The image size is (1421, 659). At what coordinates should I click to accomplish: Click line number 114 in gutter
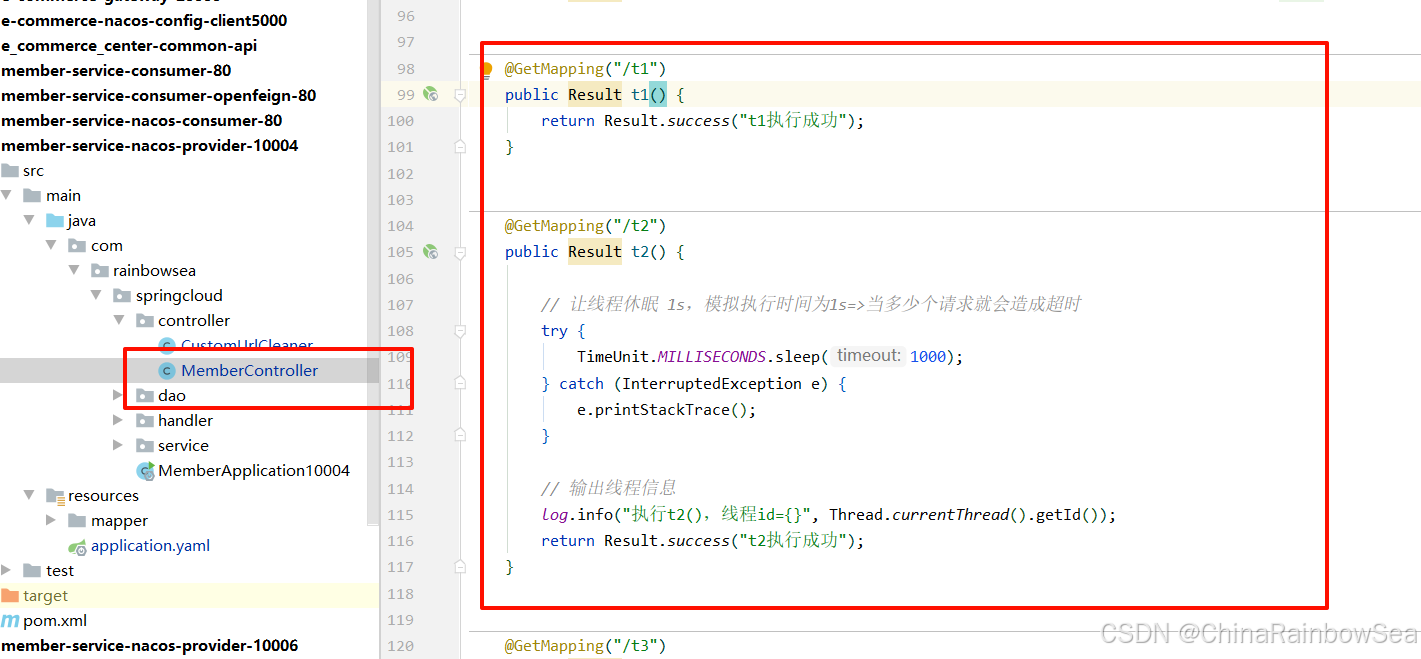(x=401, y=489)
